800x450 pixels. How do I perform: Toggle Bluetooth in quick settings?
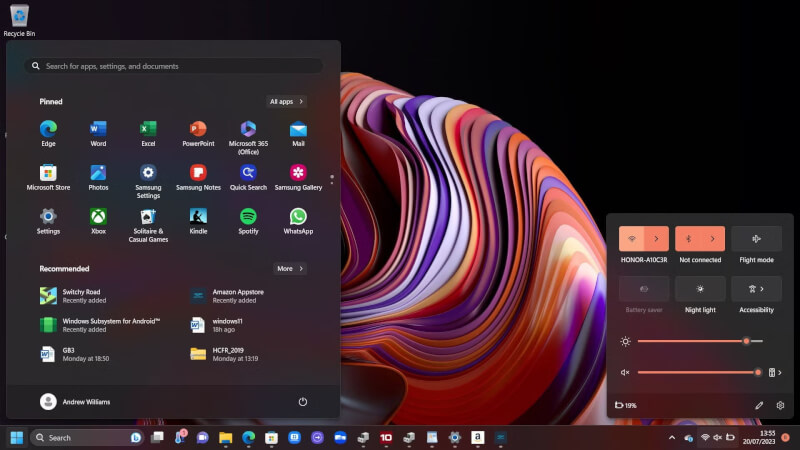tap(688, 239)
